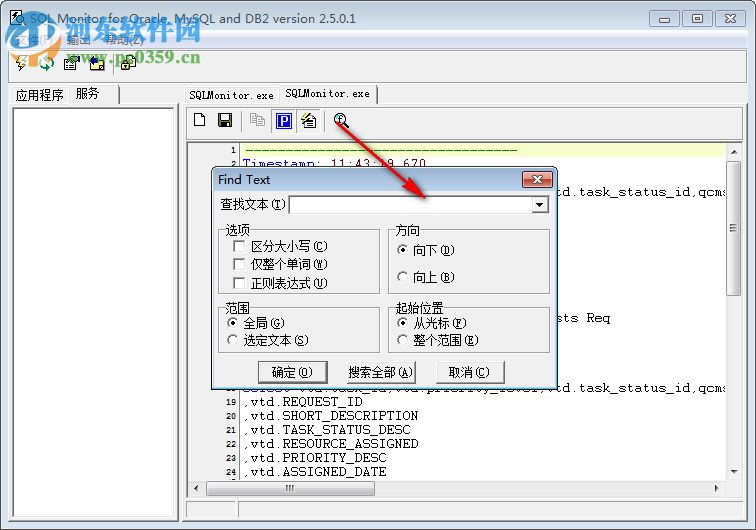Viewport: 756px width, 530px height.
Task: Click the line ,vtd.REQUEST_ID
Action: pos(303,402)
